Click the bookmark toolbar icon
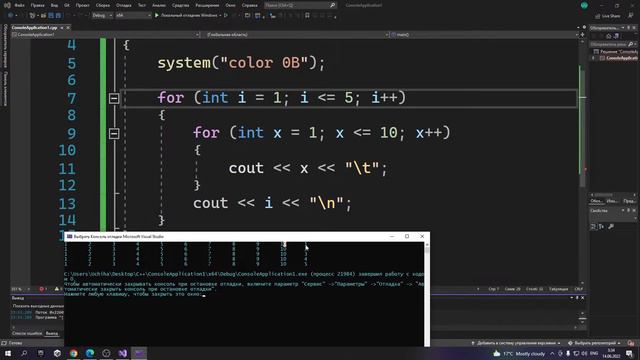 click(307, 16)
